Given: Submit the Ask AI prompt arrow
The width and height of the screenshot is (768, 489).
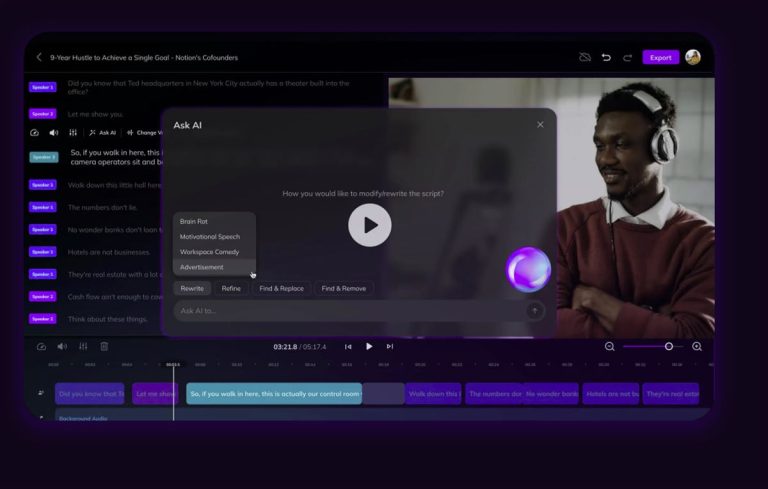Looking at the screenshot, I should (x=534, y=311).
